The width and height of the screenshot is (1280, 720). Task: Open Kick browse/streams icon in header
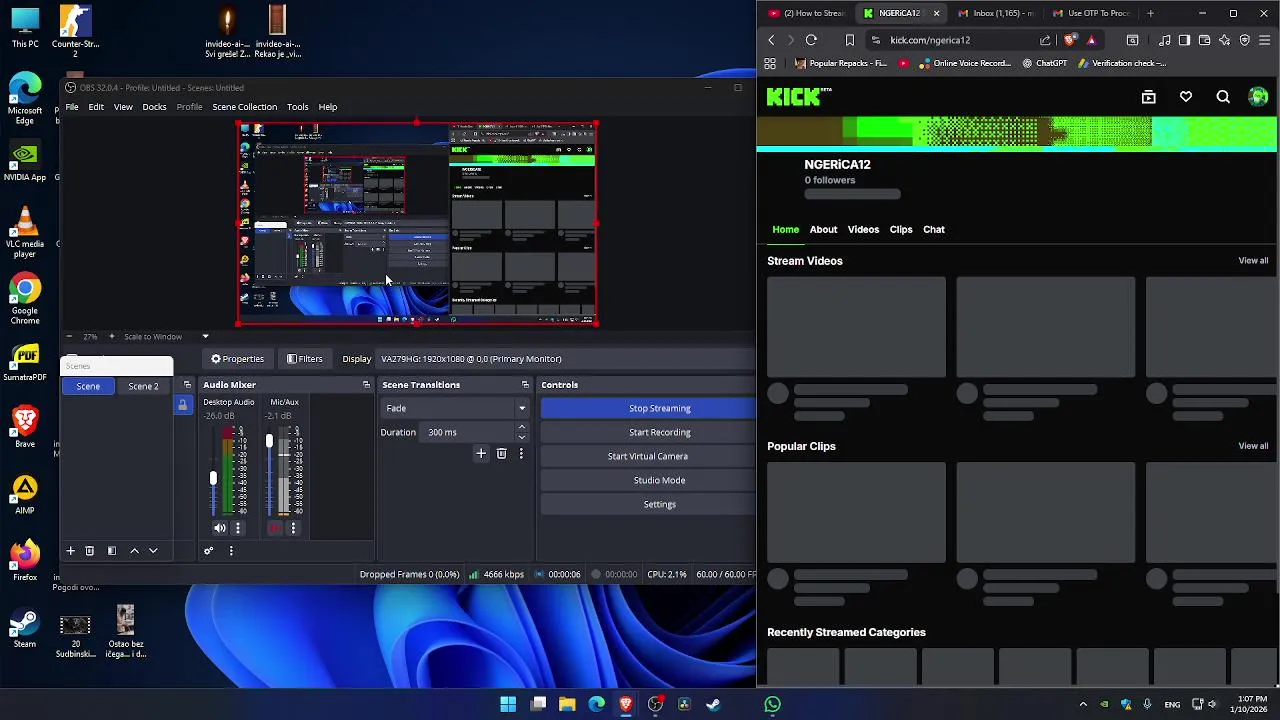(x=1148, y=97)
